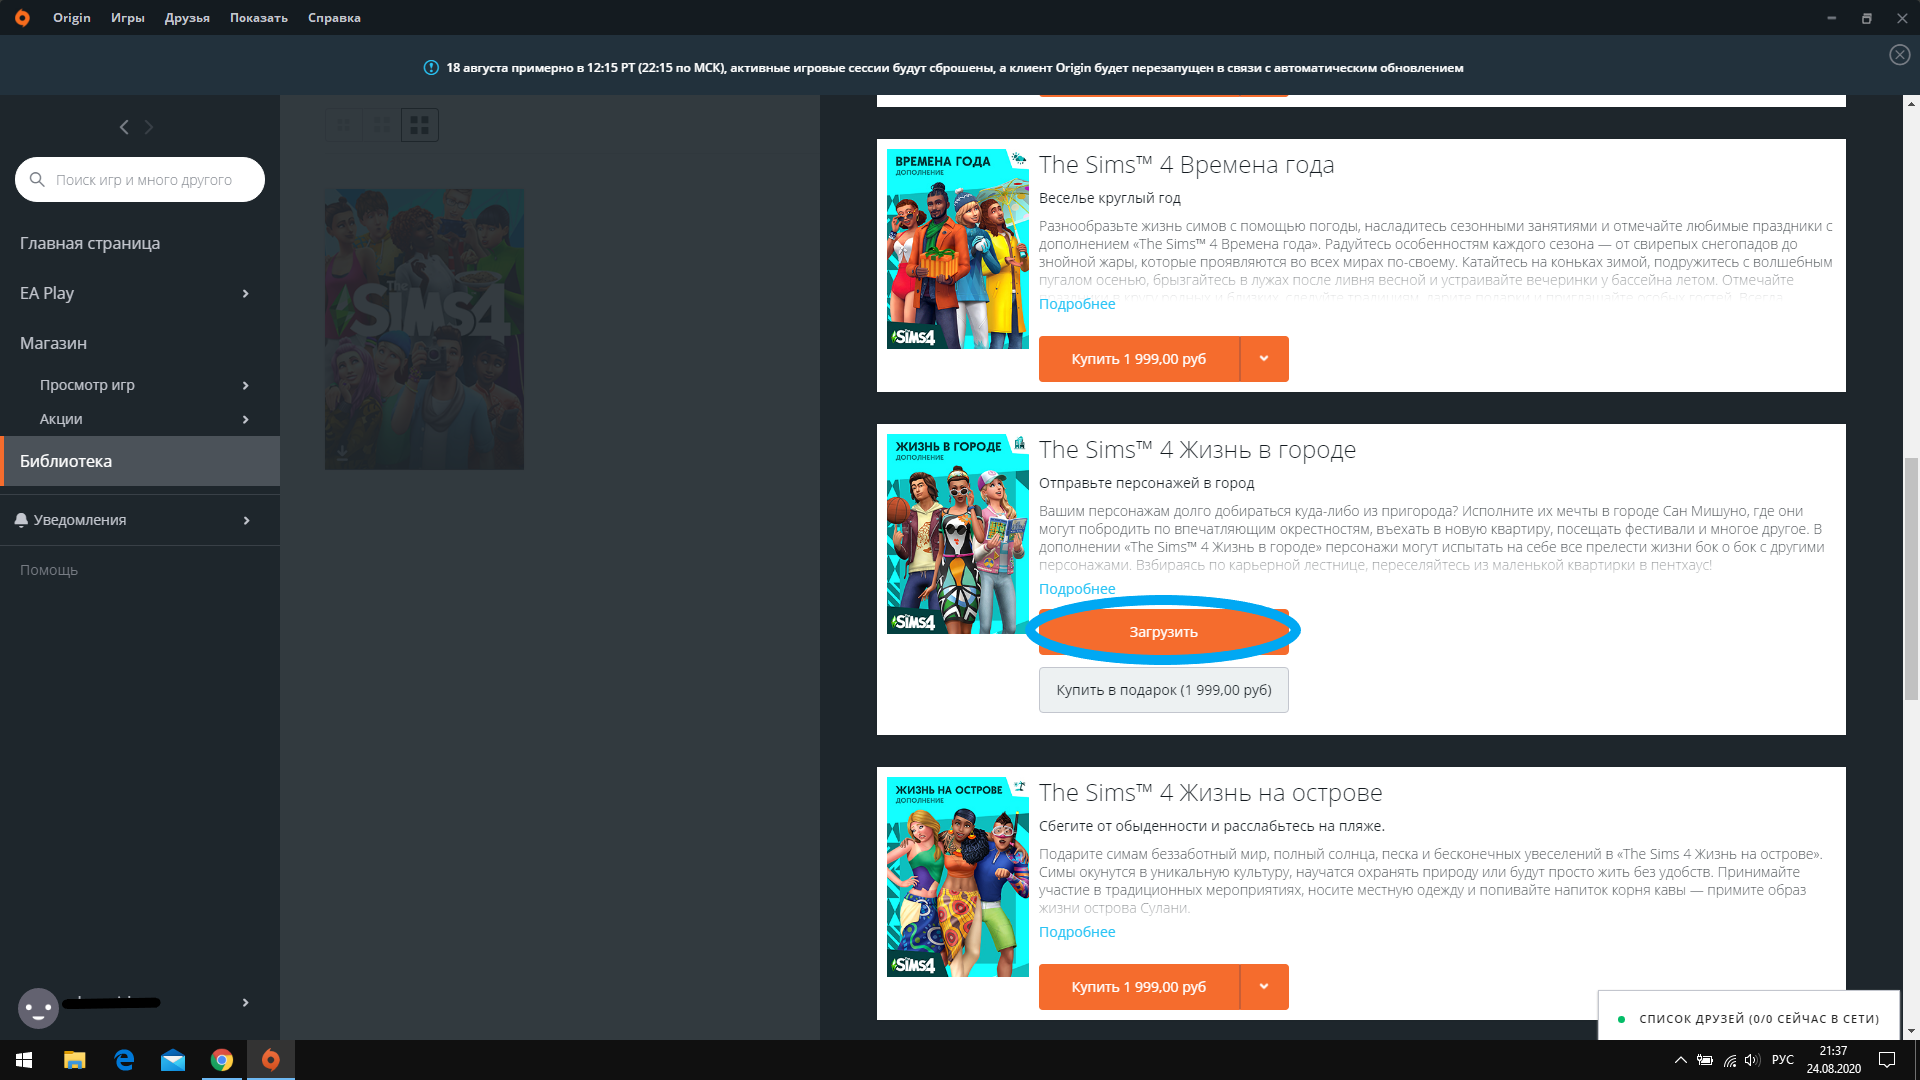Open Жизнь в городе cover image

click(958, 534)
